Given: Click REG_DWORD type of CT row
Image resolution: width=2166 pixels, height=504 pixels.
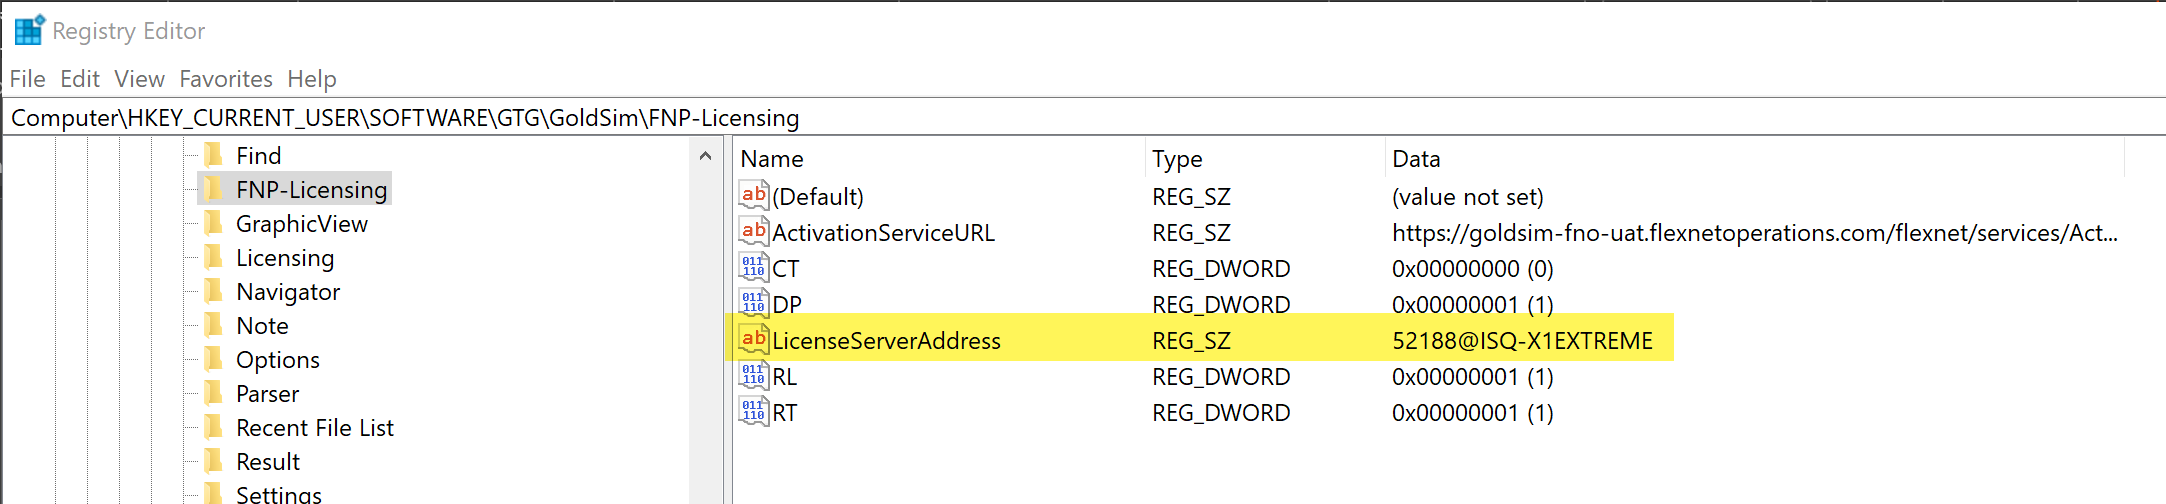Looking at the screenshot, I should point(1221,269).
